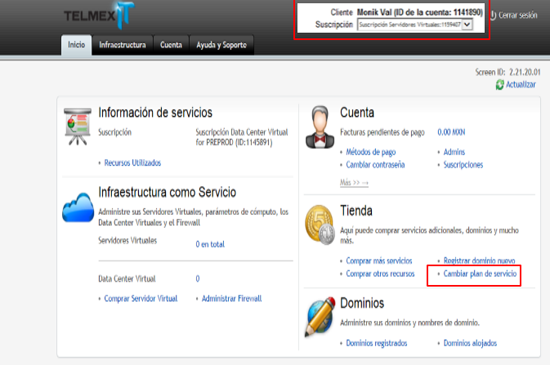Open the Suscripciones link
Screen dimensions: 550x365
click(463, 164)
